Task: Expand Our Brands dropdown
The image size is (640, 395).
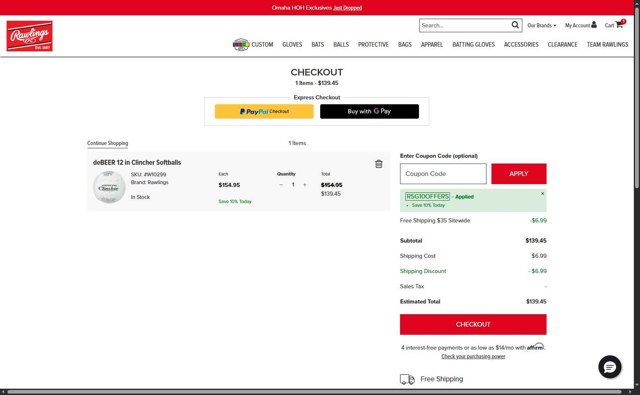Action: pos(542,25)
